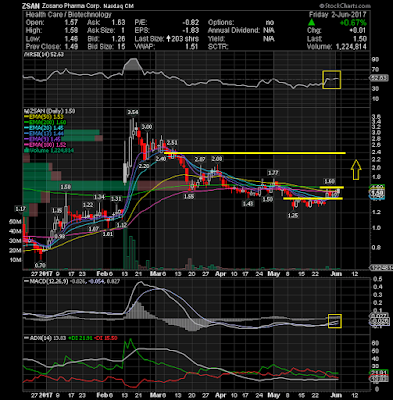
Task: Click the yellow box on the RSI line
Action: (x=332, y=80)
